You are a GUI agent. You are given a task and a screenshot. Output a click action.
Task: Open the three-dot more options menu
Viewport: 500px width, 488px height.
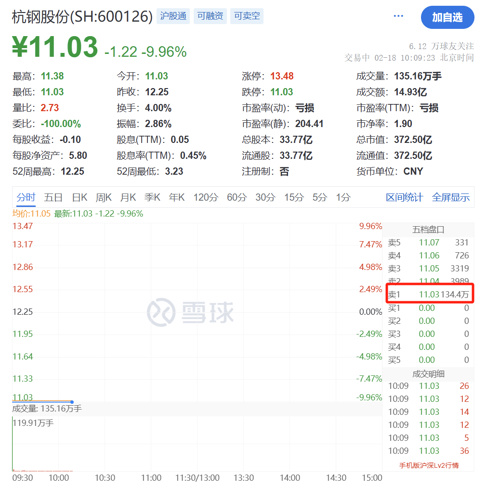(398, 16)
